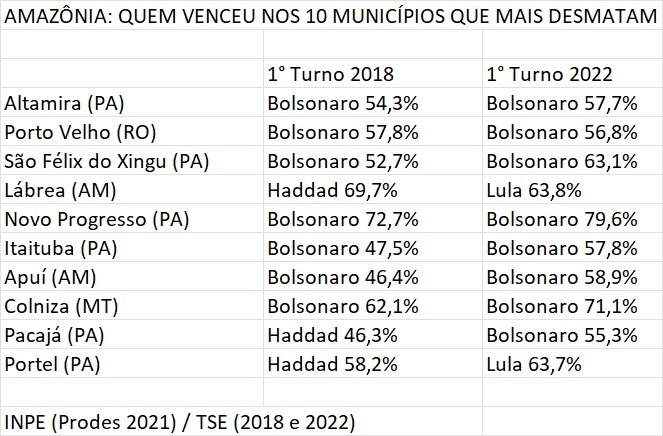Click the "1° Turno 2022" column header
Image resolution: width=663 pixels, height=436 pixels.
548,74
